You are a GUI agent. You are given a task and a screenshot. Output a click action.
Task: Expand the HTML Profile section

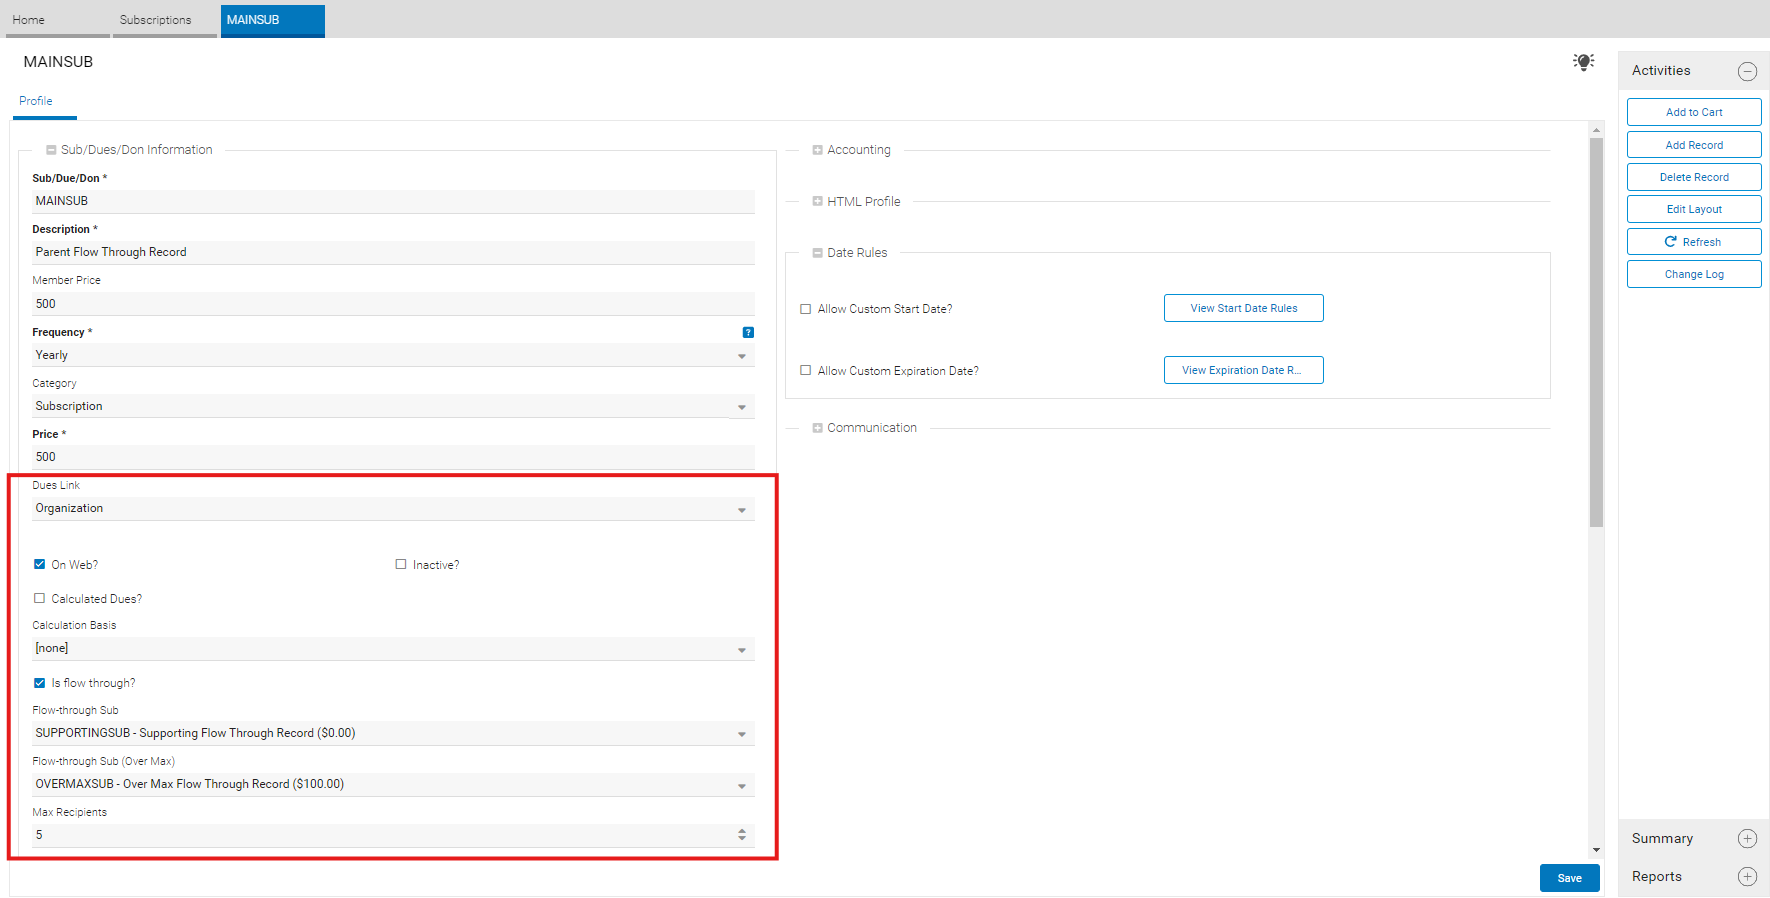pyautogui.click(x=817, y=202)
